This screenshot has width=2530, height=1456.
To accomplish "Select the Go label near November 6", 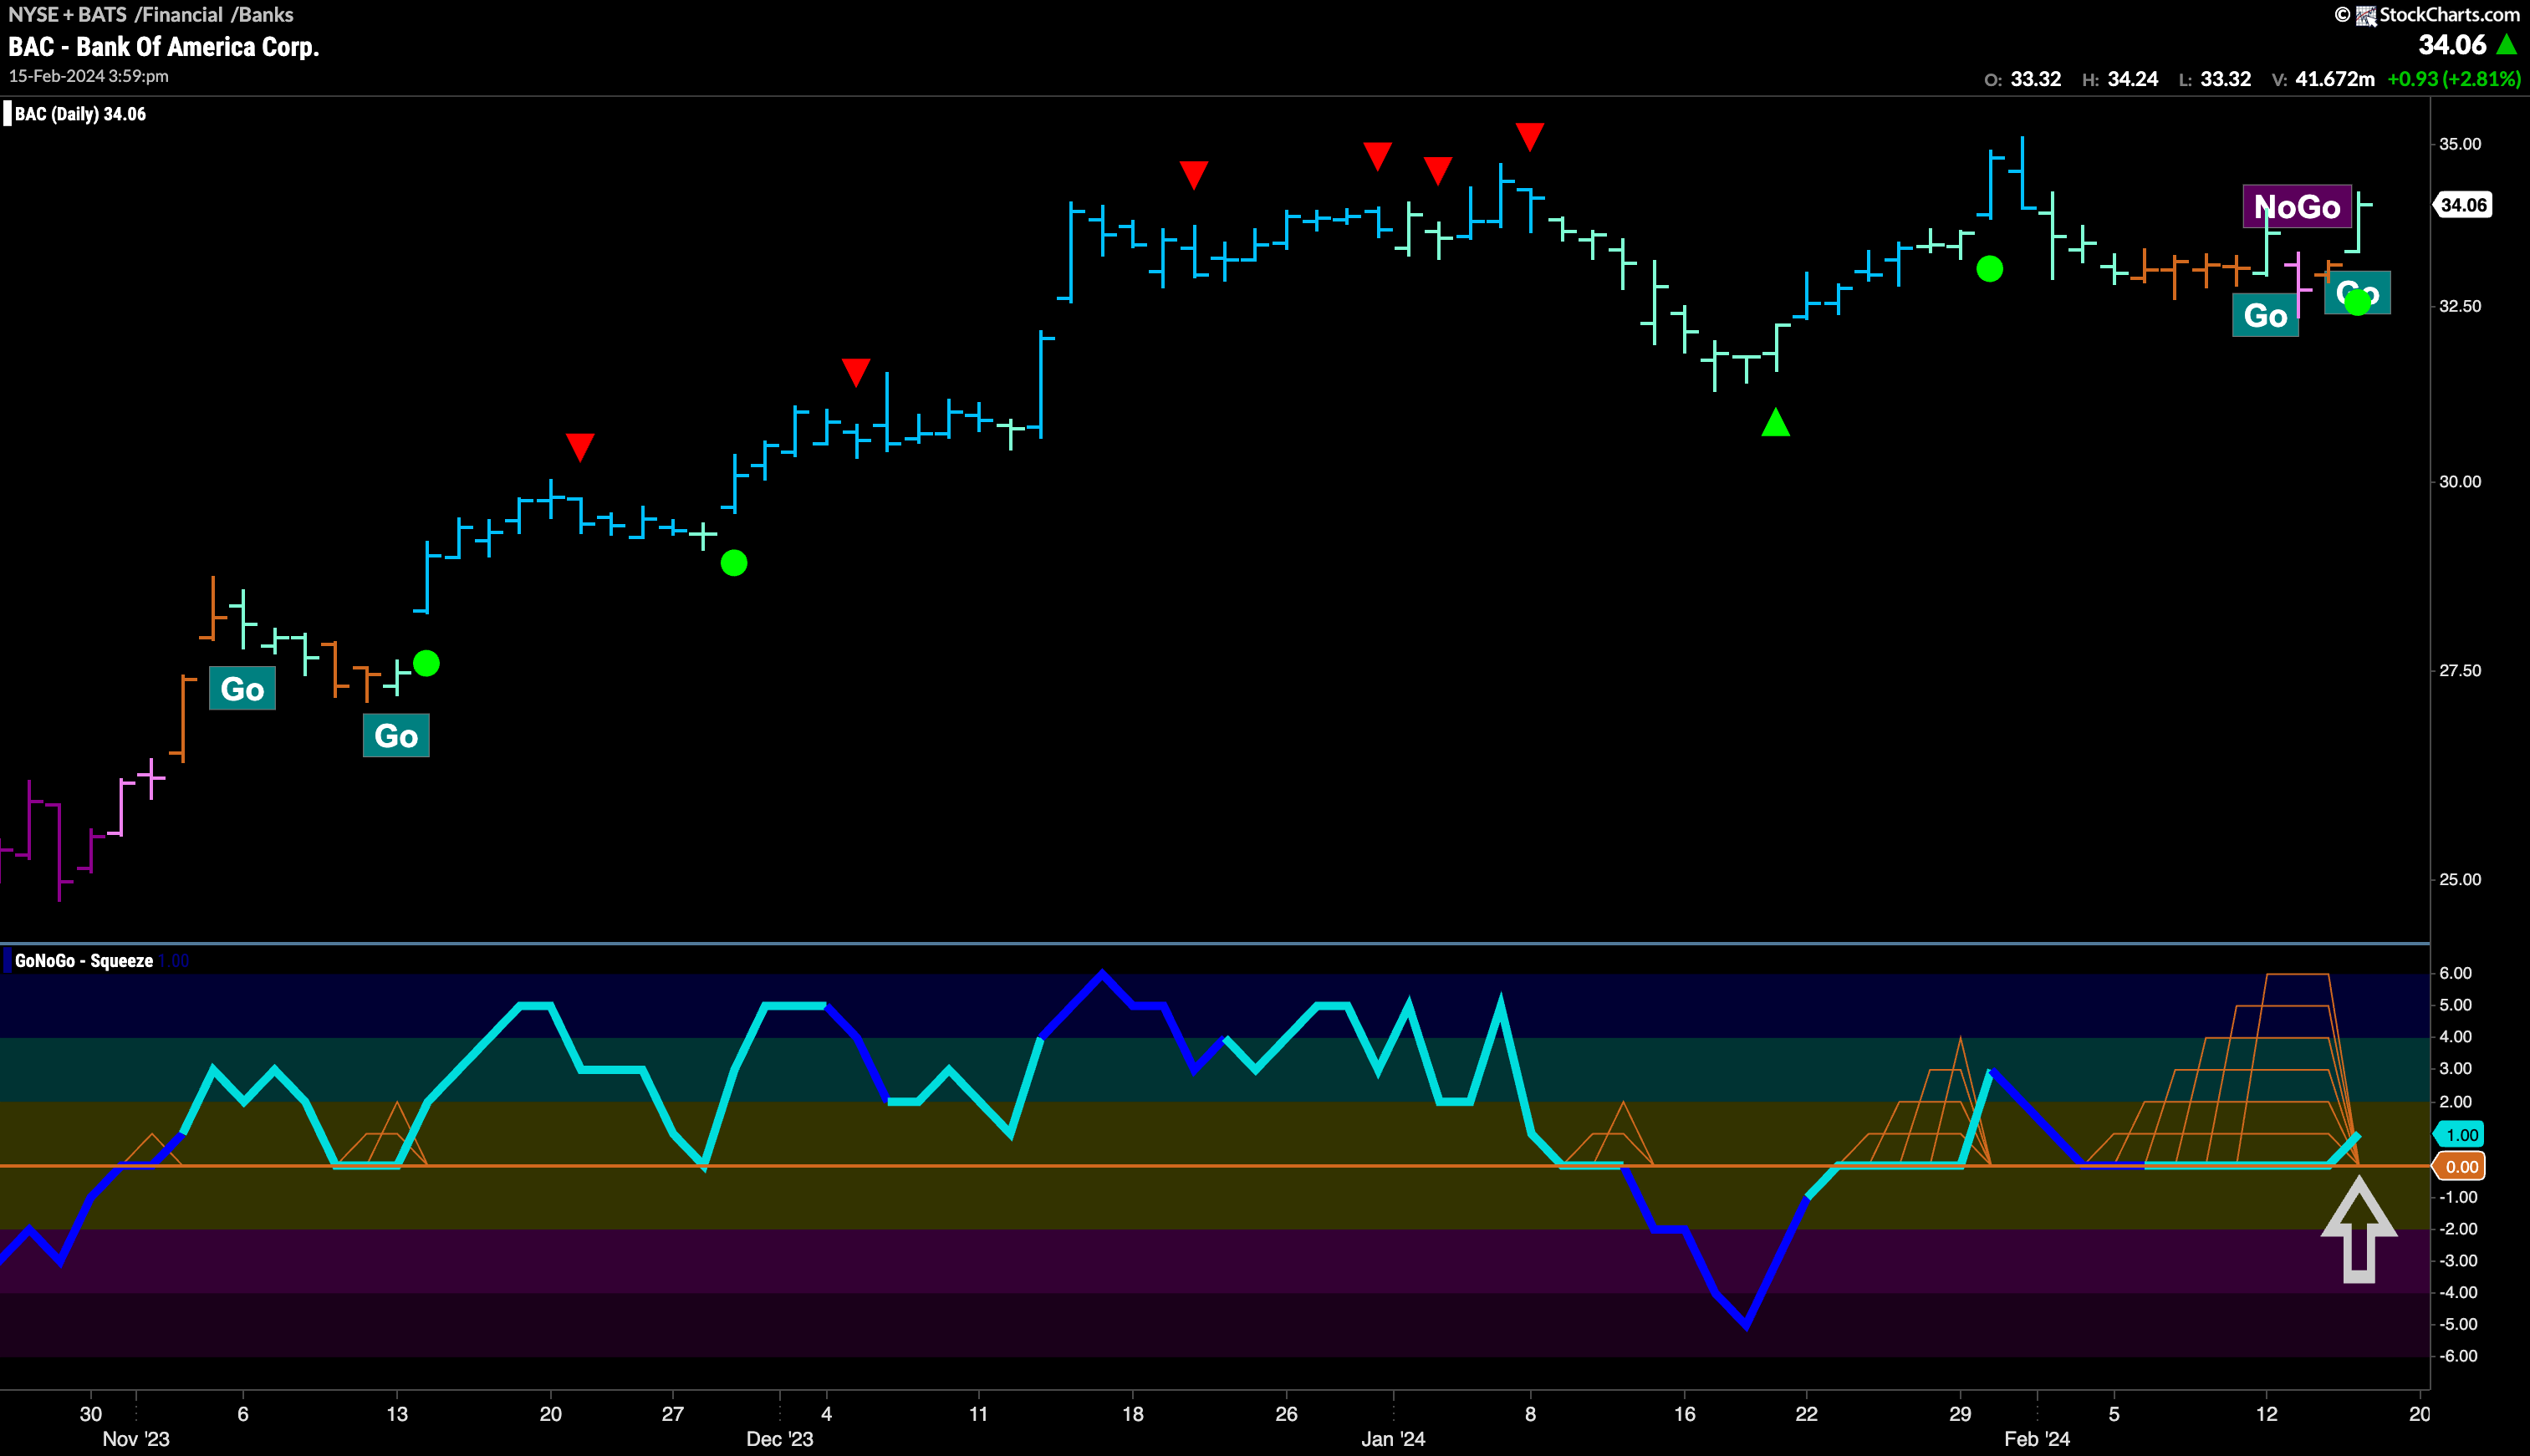I will 242,689.
